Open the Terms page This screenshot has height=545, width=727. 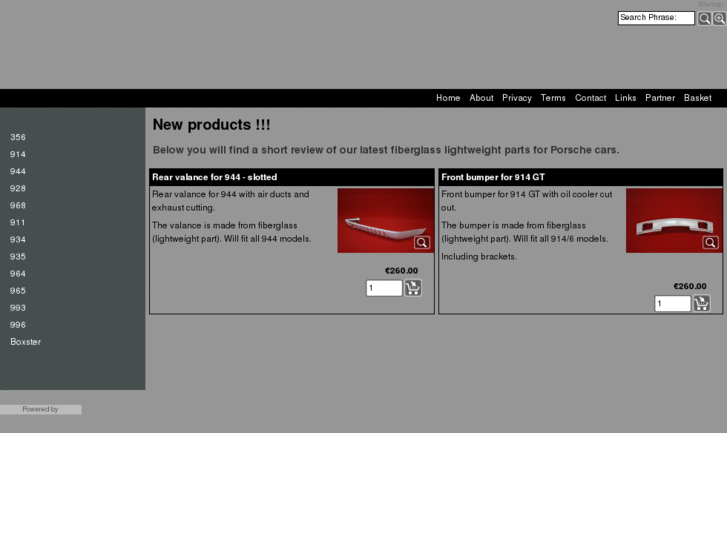tap(553, 98)
